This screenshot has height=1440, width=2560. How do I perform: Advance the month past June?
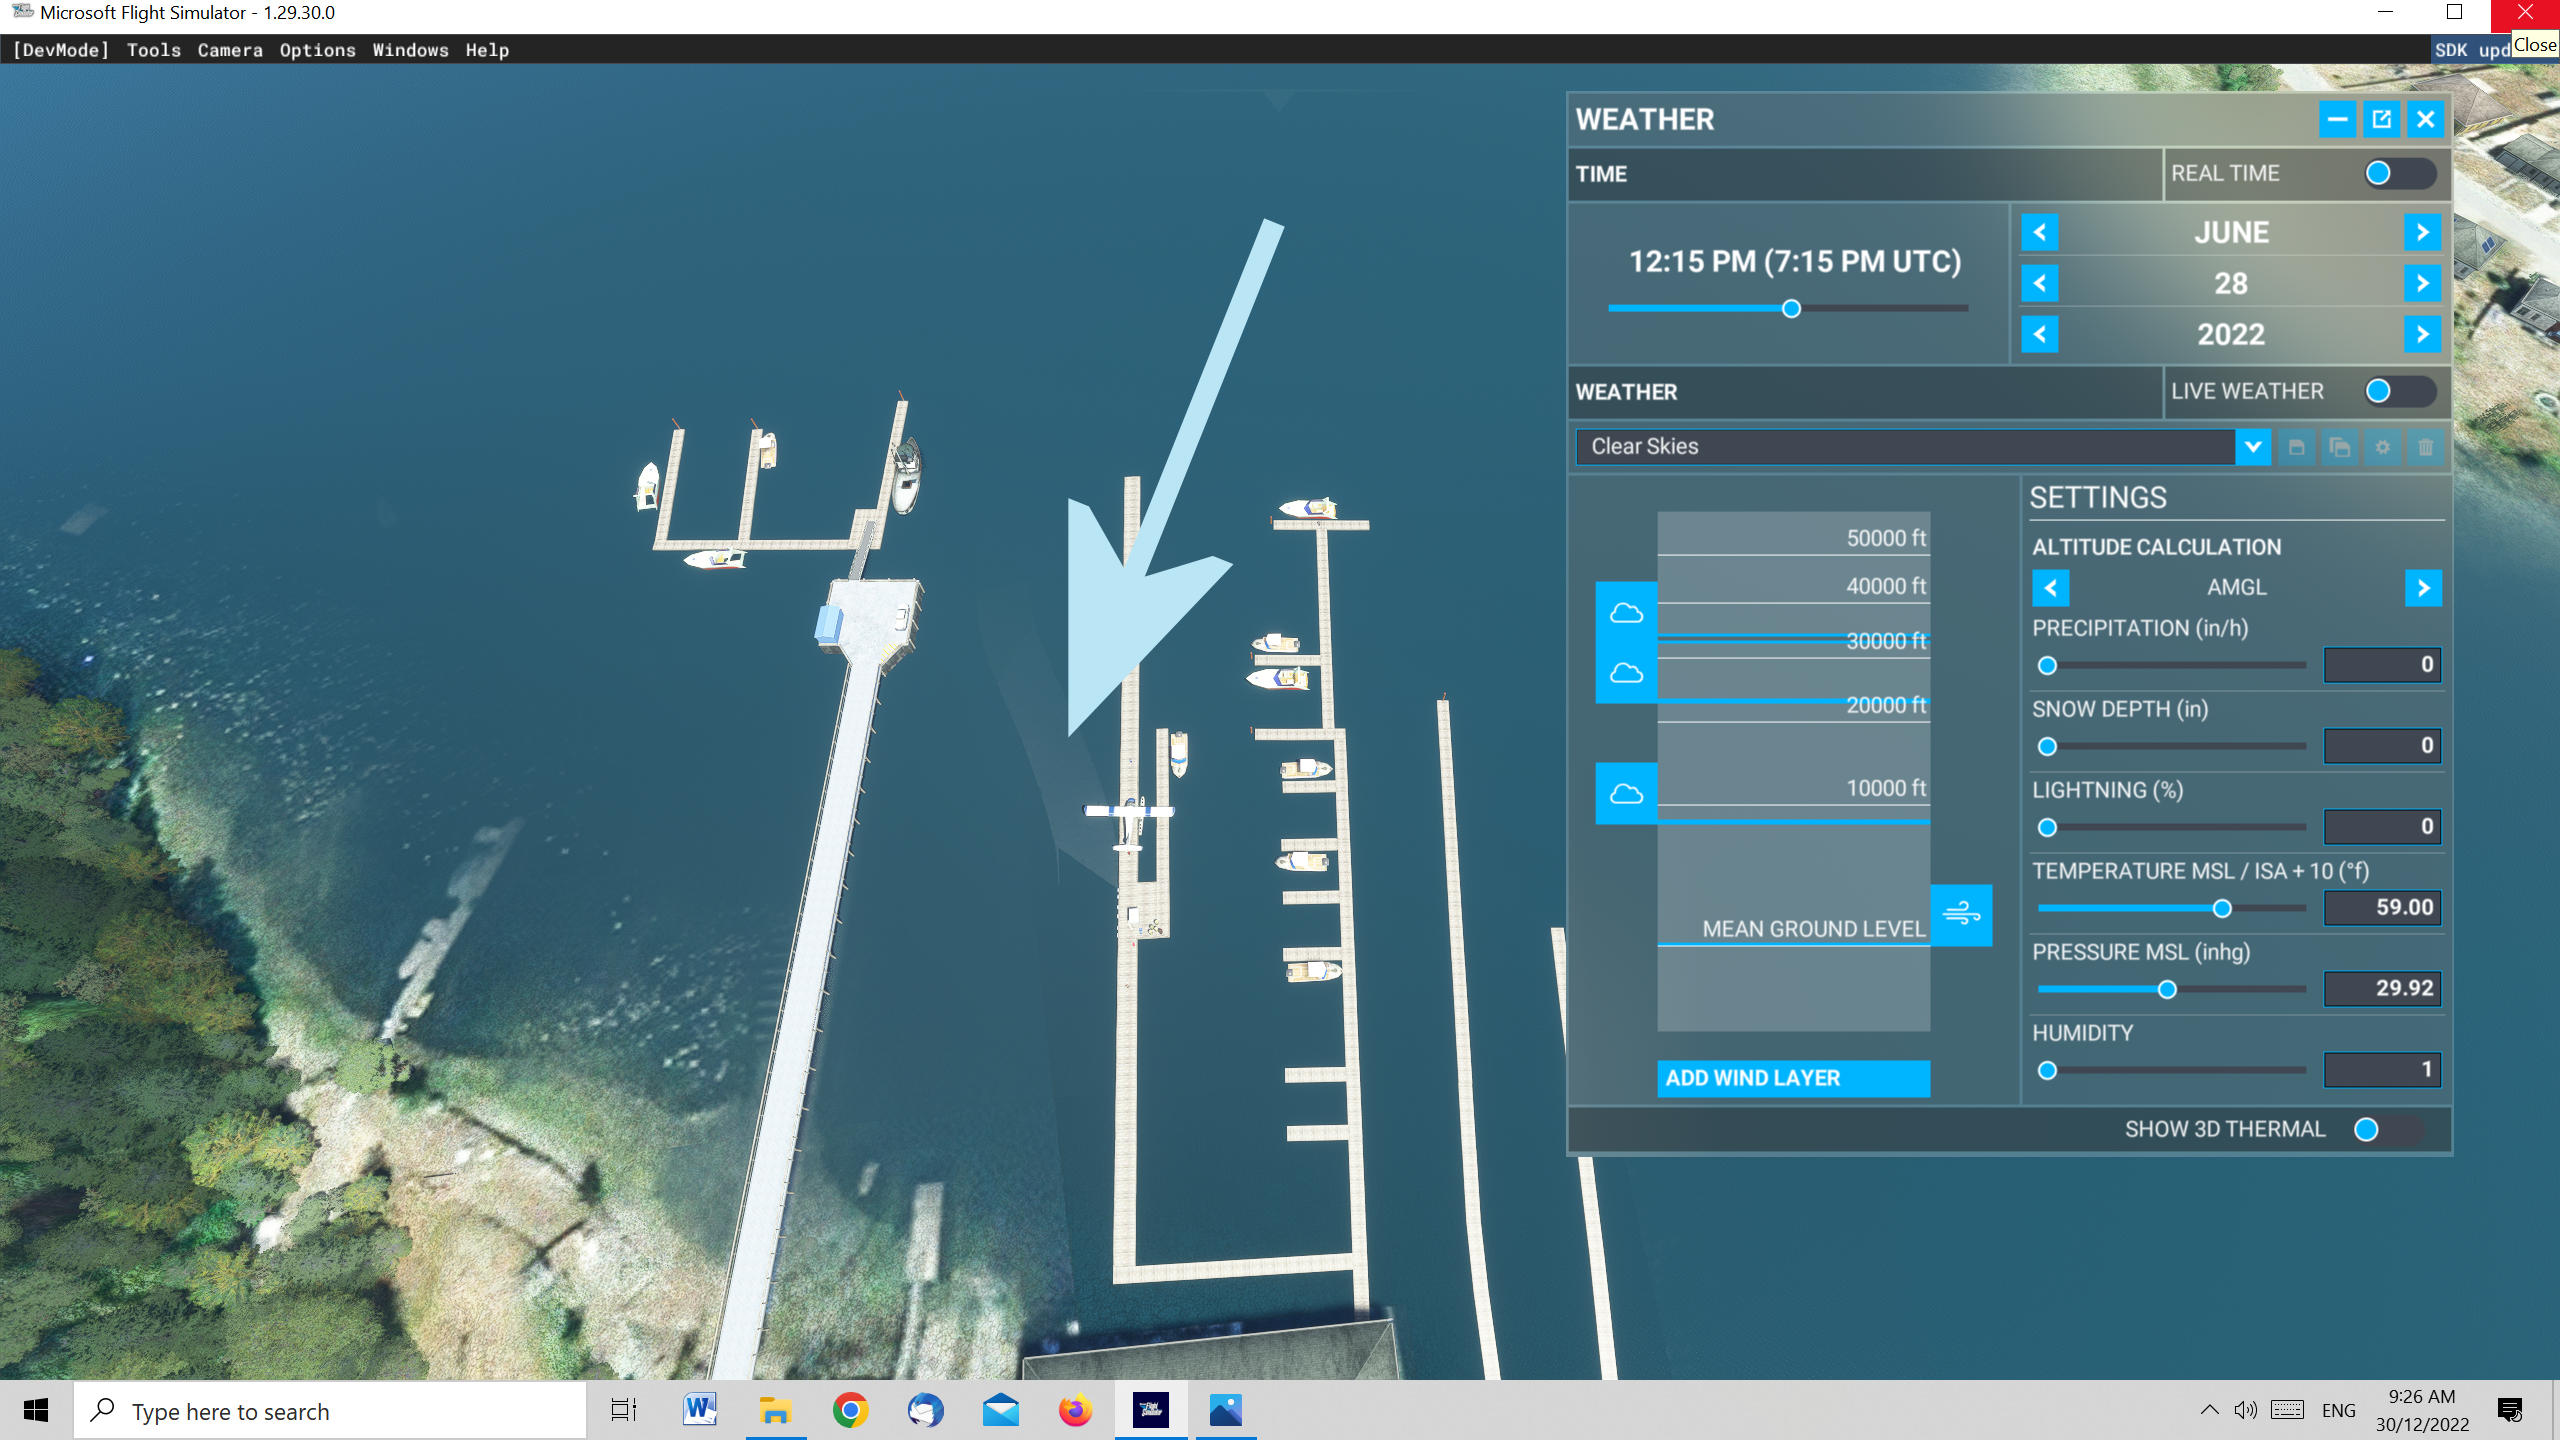(2422, 232)
